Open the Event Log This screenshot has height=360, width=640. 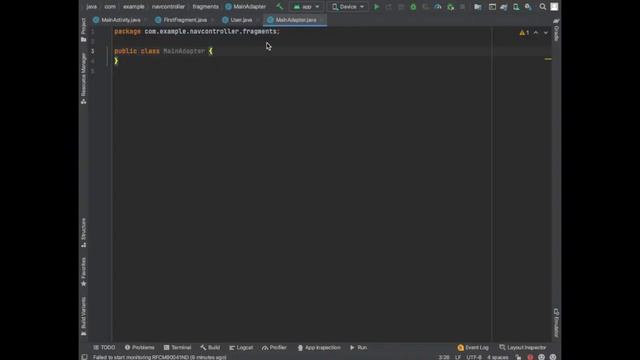click(x=473, y=347)
